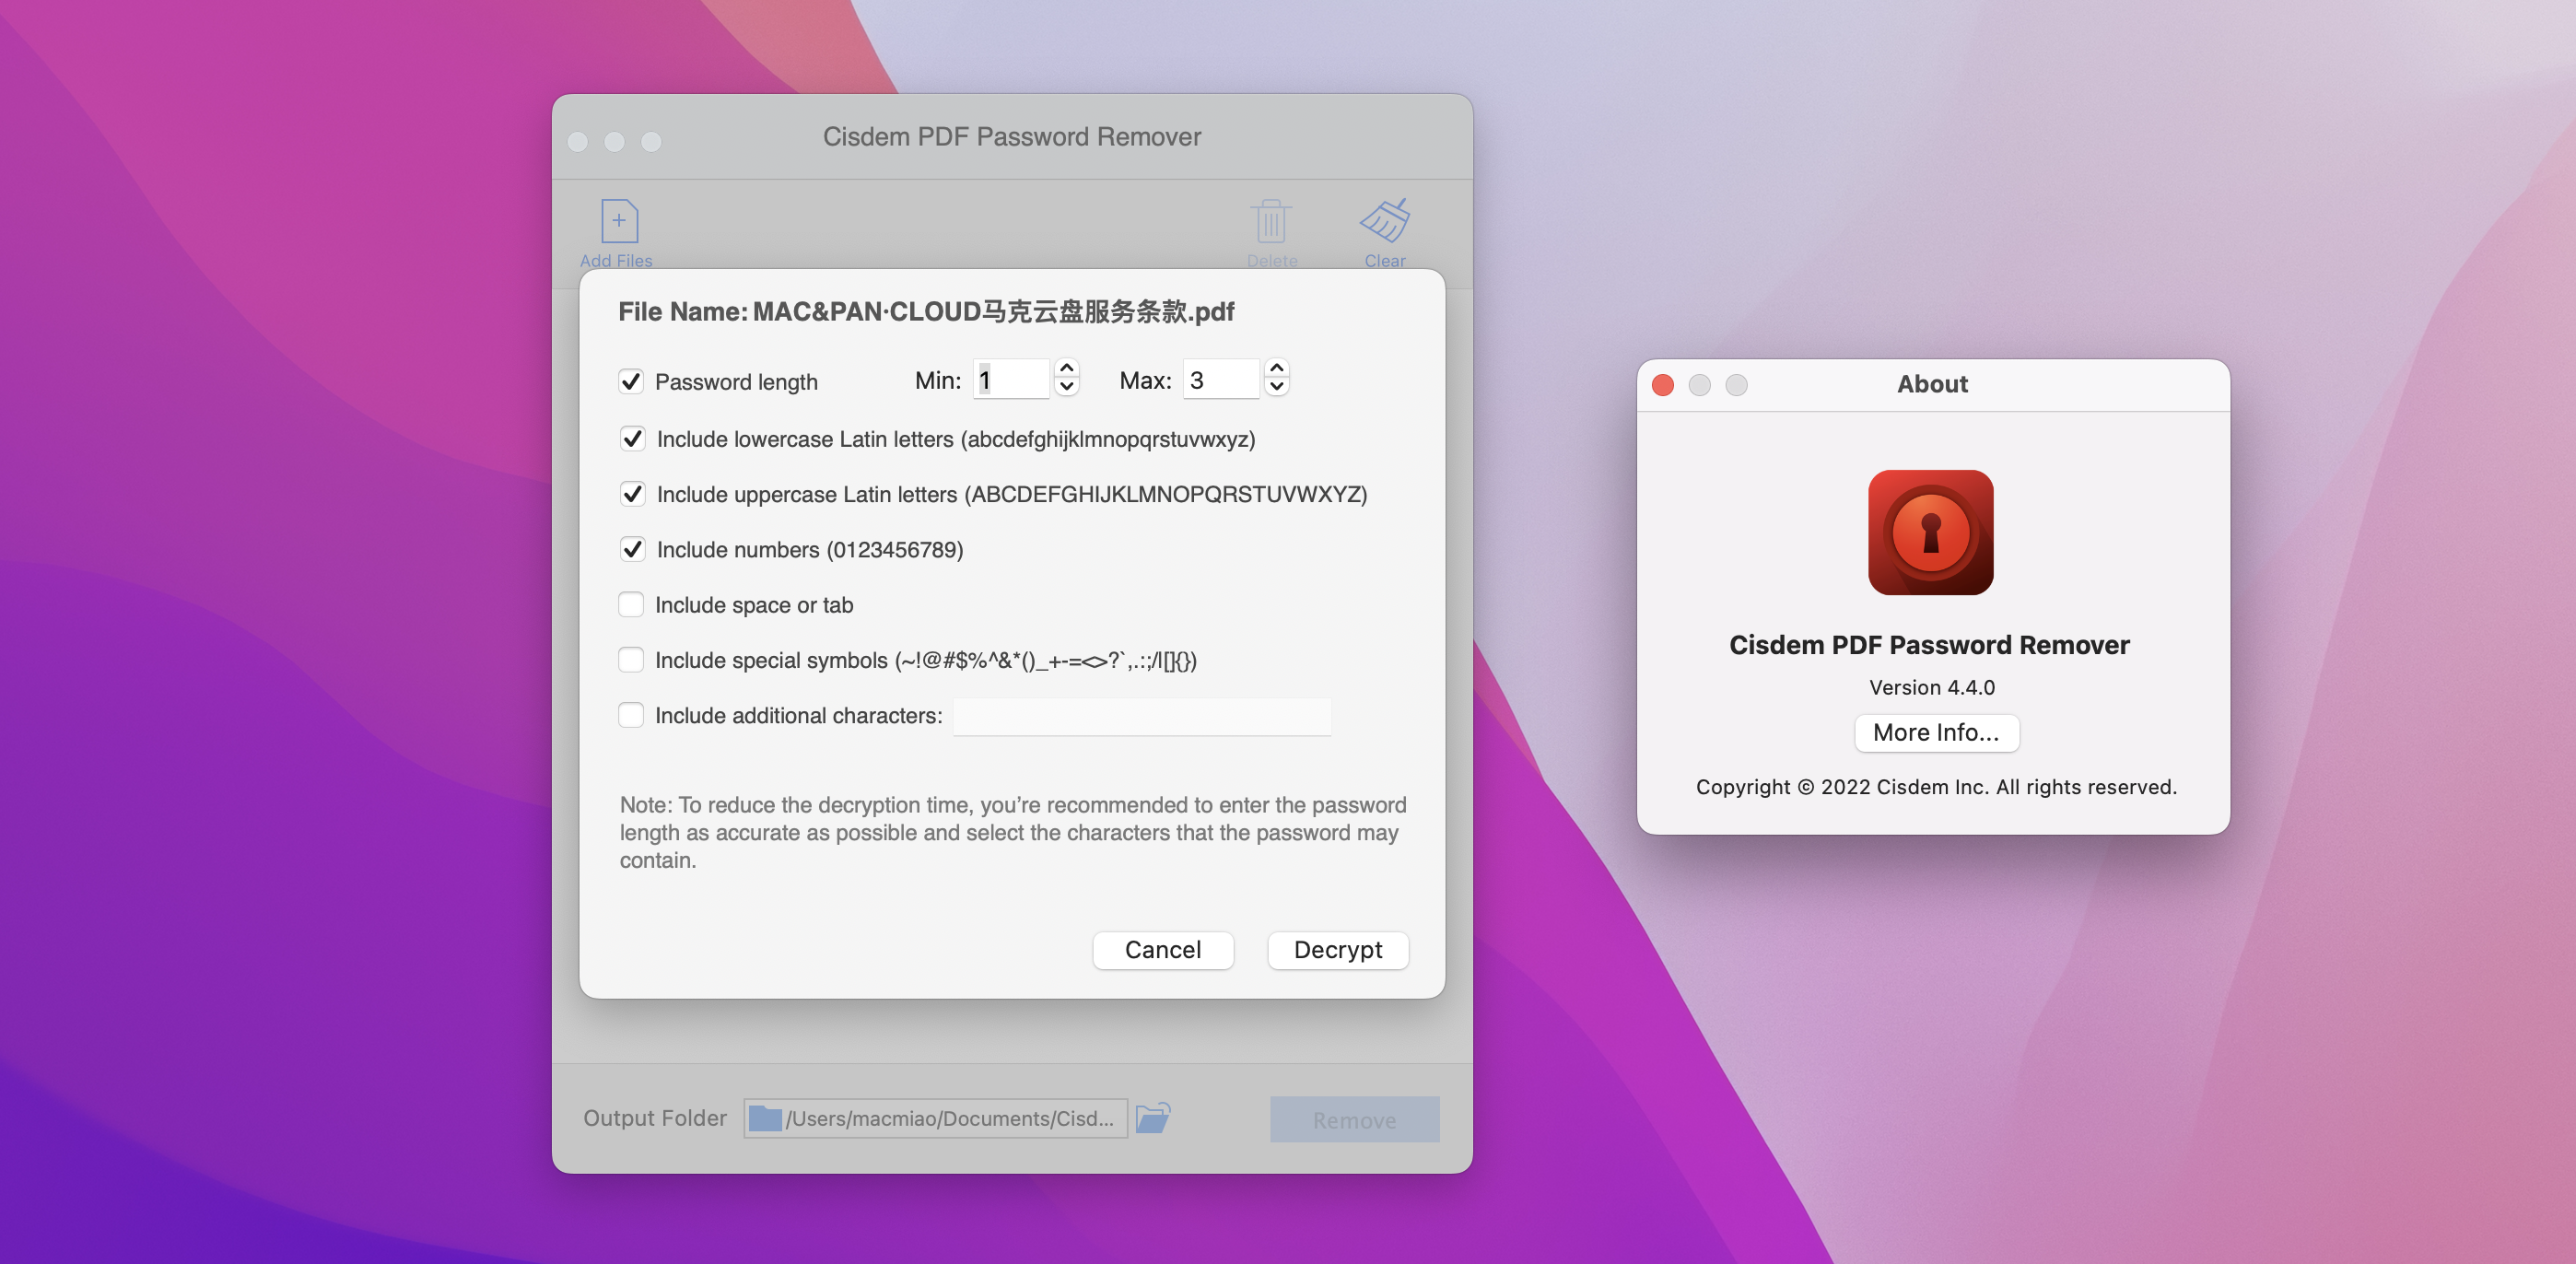Enable Include special symbols checkbox
Viewport: 2576px width, 1264px height.
pos(630,660)
